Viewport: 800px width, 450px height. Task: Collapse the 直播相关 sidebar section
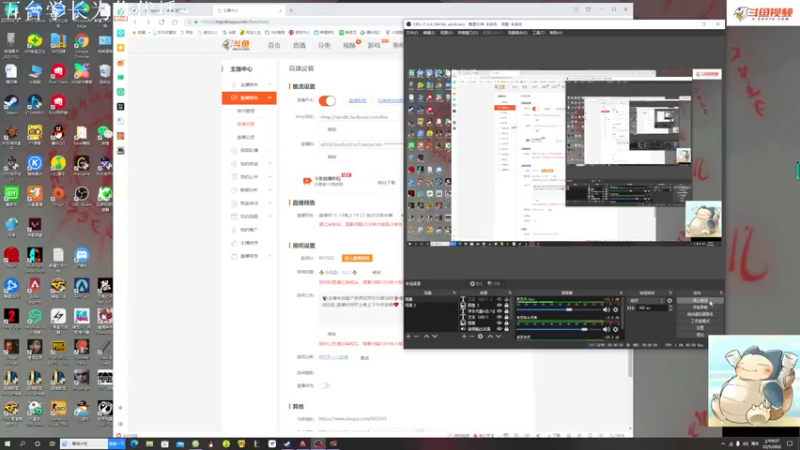(249, 97)
